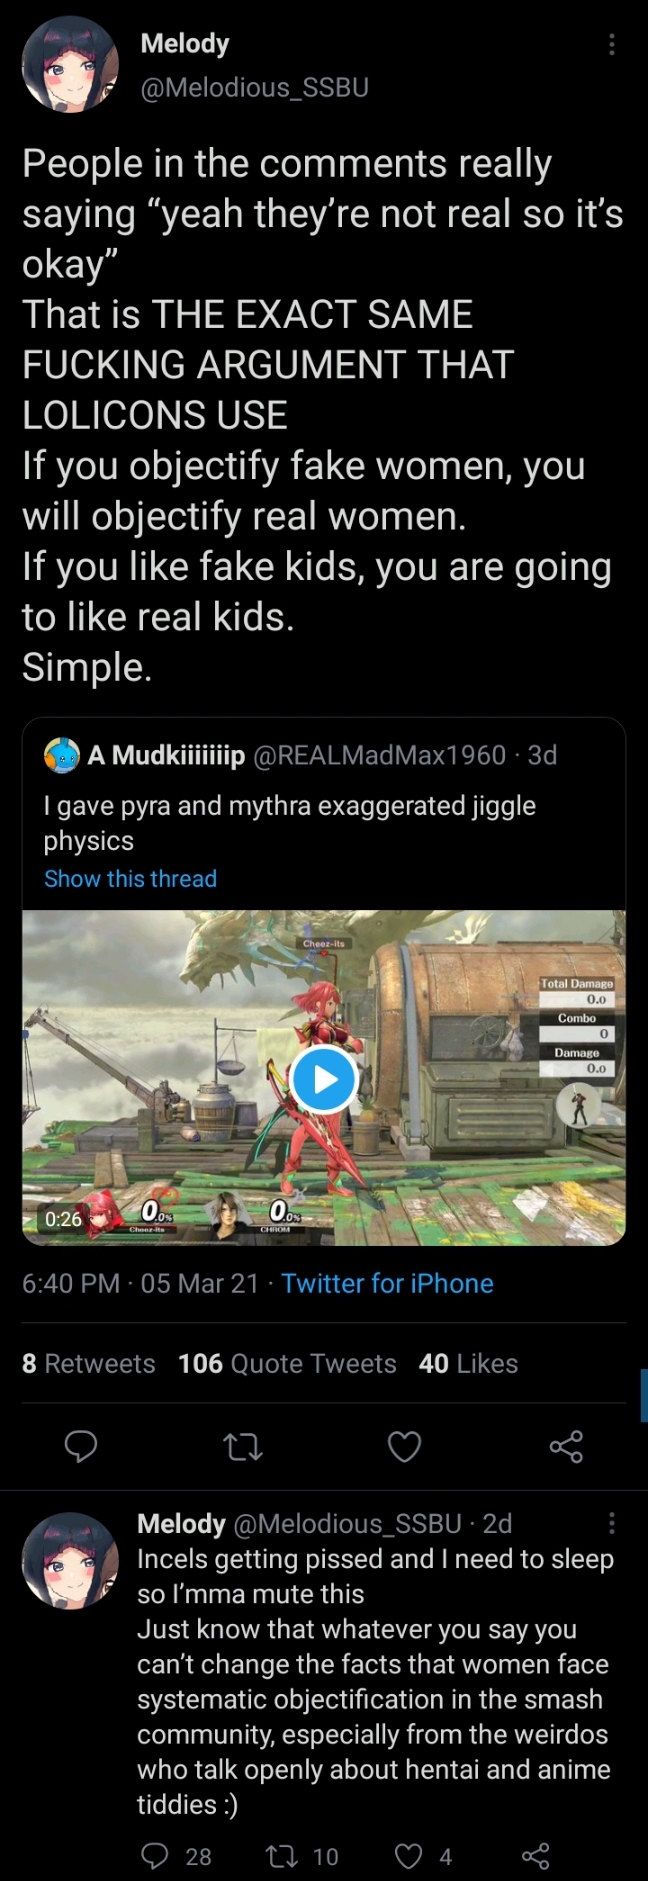Open the 'Show this thread' link
This screenshot has width=648, height=1881.
[130, 878]
